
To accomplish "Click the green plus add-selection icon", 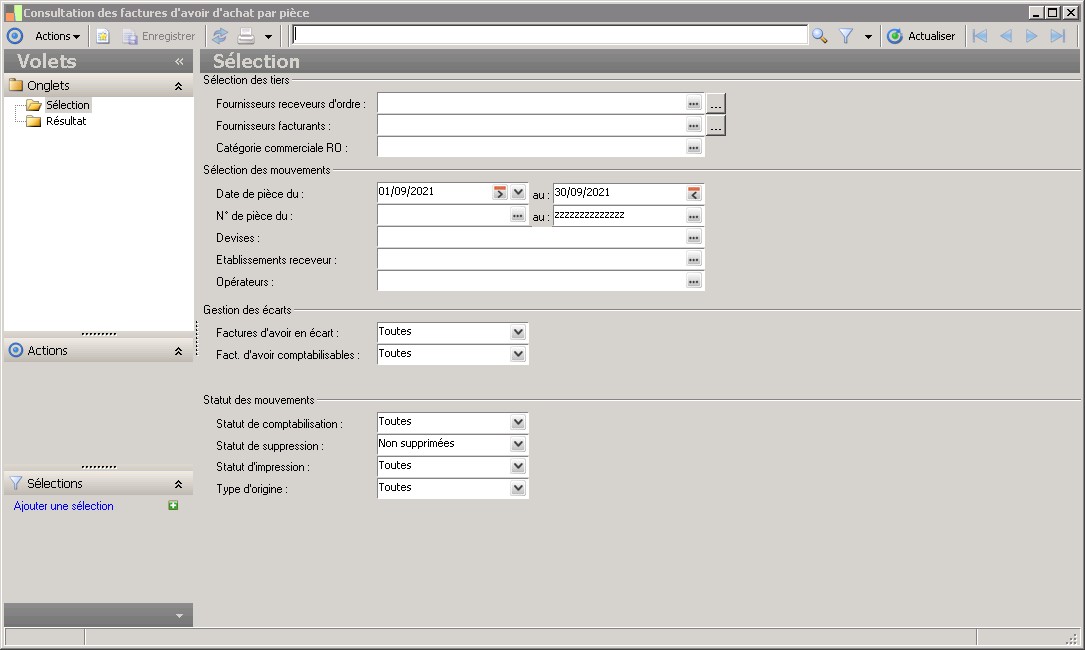I will pyautogui.click(x=173, y=505).
